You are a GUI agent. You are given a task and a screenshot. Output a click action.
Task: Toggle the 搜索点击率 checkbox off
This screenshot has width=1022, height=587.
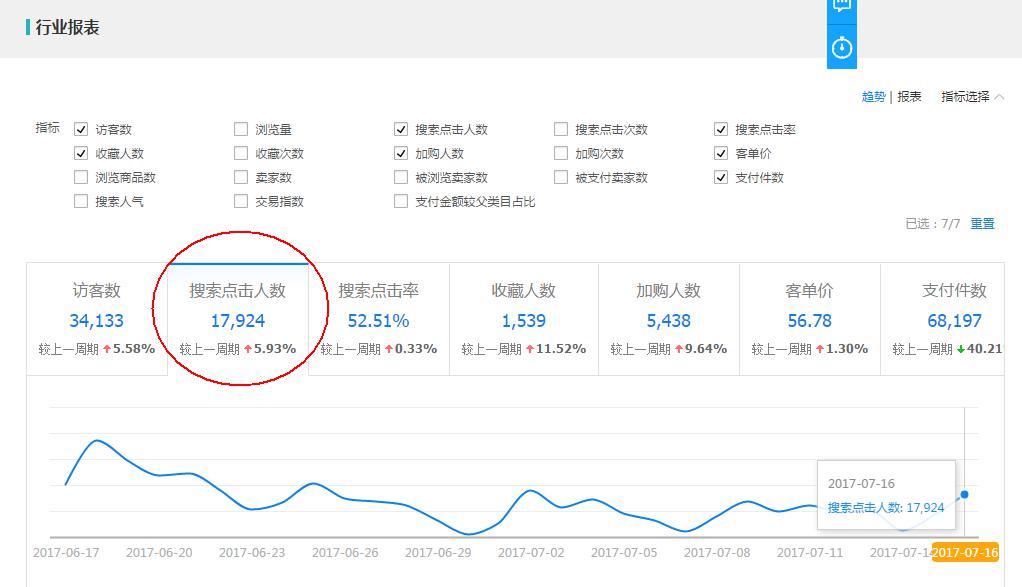(x=721, y=129)
